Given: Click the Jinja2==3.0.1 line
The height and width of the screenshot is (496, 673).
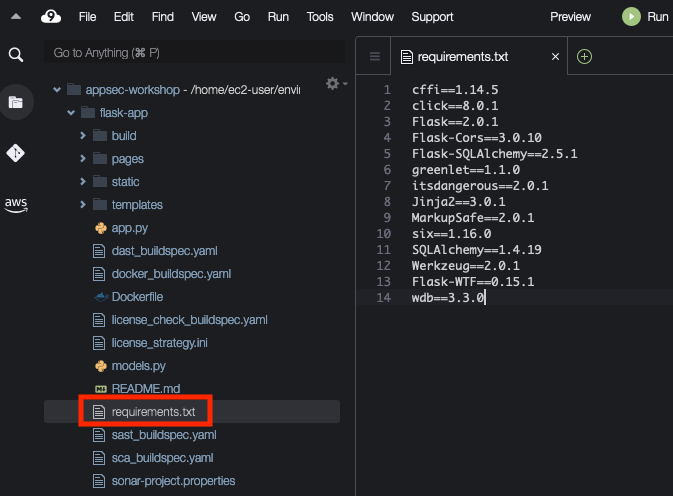Looking at the screenshot, I should click(x=458, y=202).
